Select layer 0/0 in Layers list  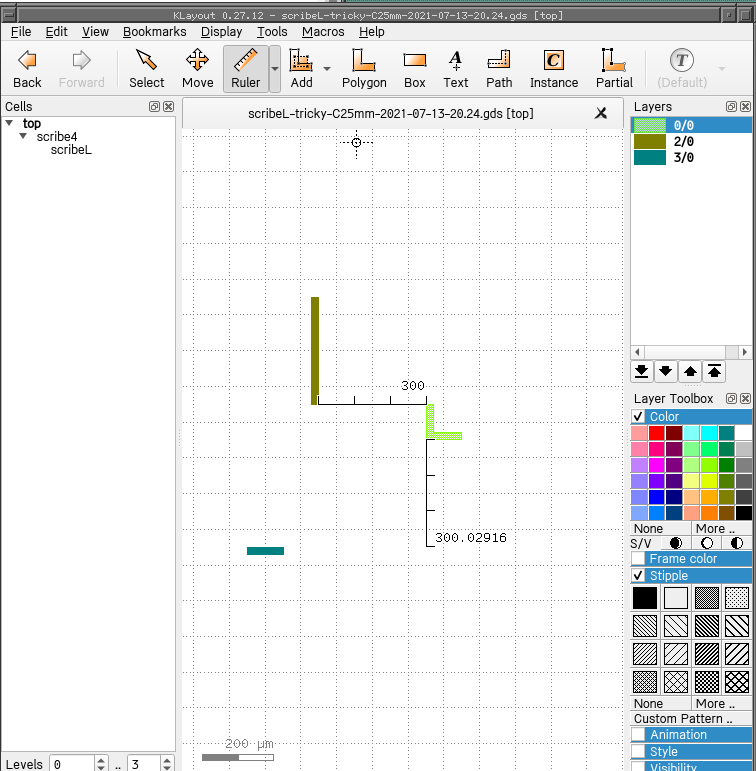(691, 125)
